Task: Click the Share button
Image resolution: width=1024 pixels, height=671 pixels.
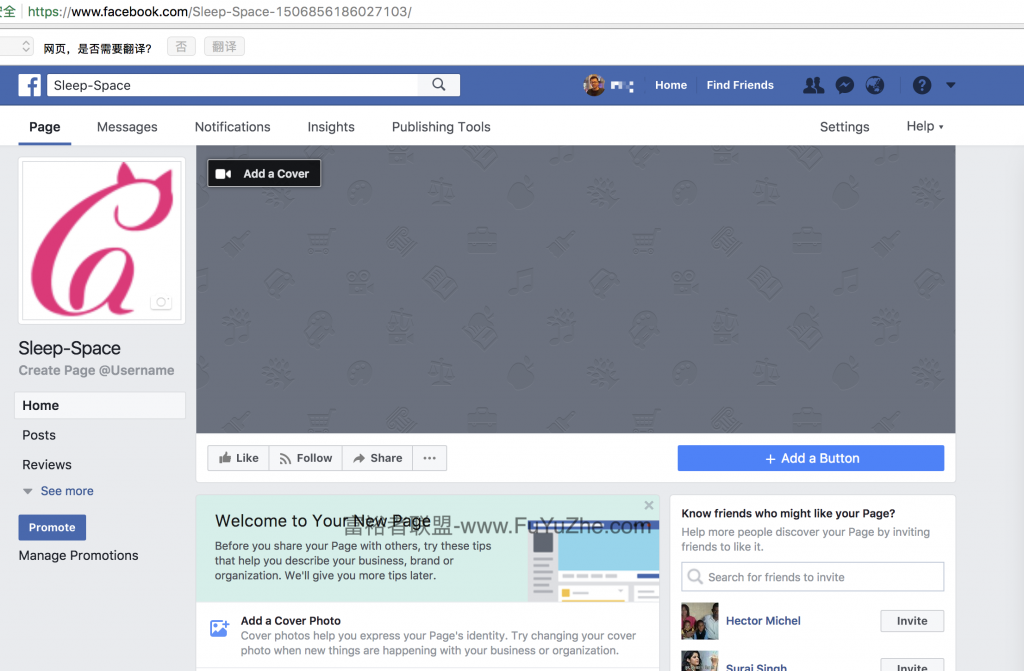Action: click(x=377, y=458)
